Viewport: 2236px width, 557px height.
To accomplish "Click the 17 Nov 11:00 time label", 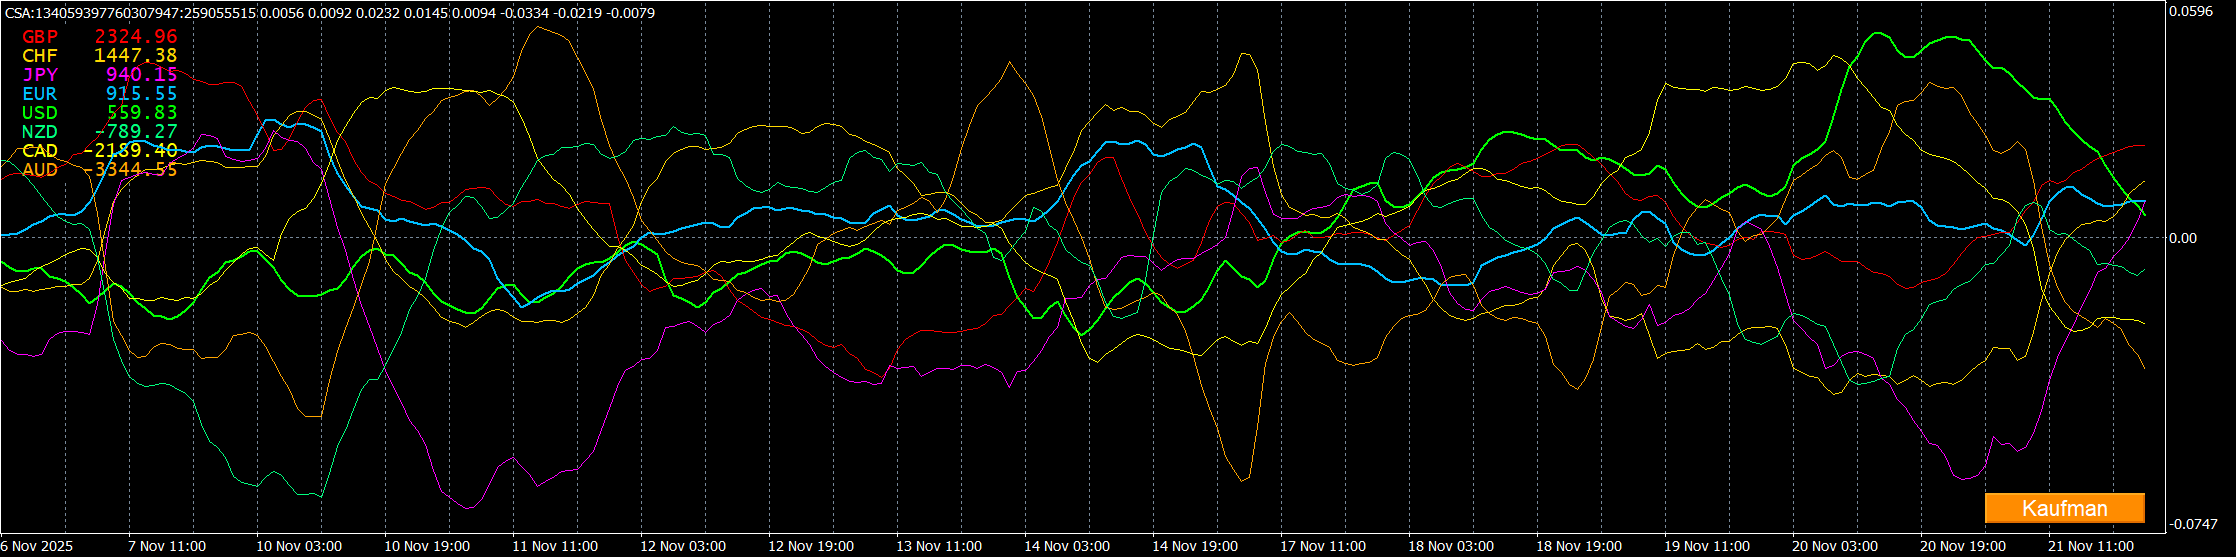I will pos(1323,546).
